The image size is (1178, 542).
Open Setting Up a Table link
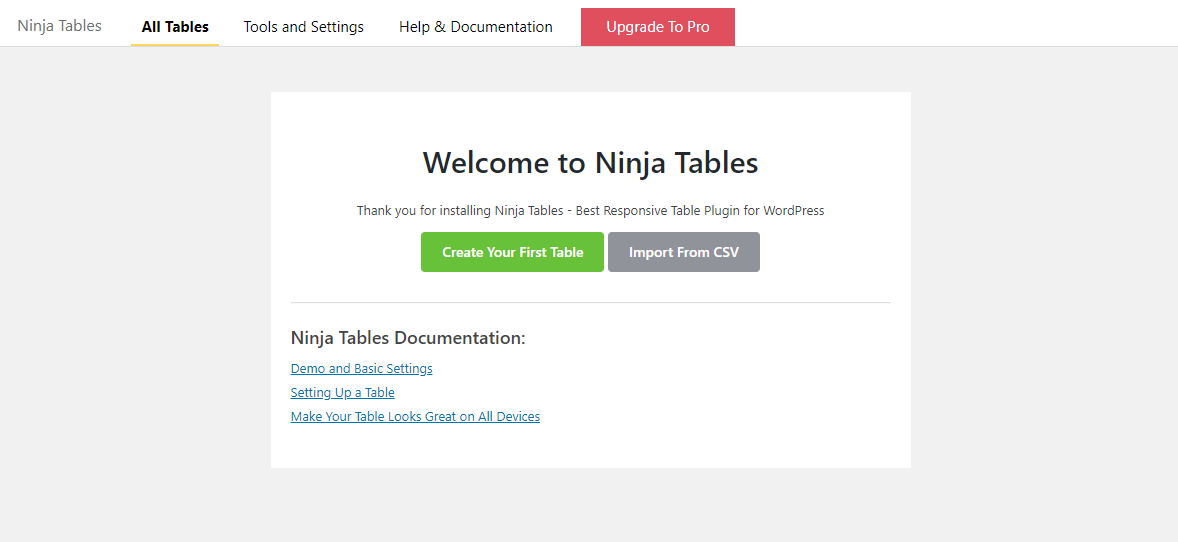coord(343,392)
